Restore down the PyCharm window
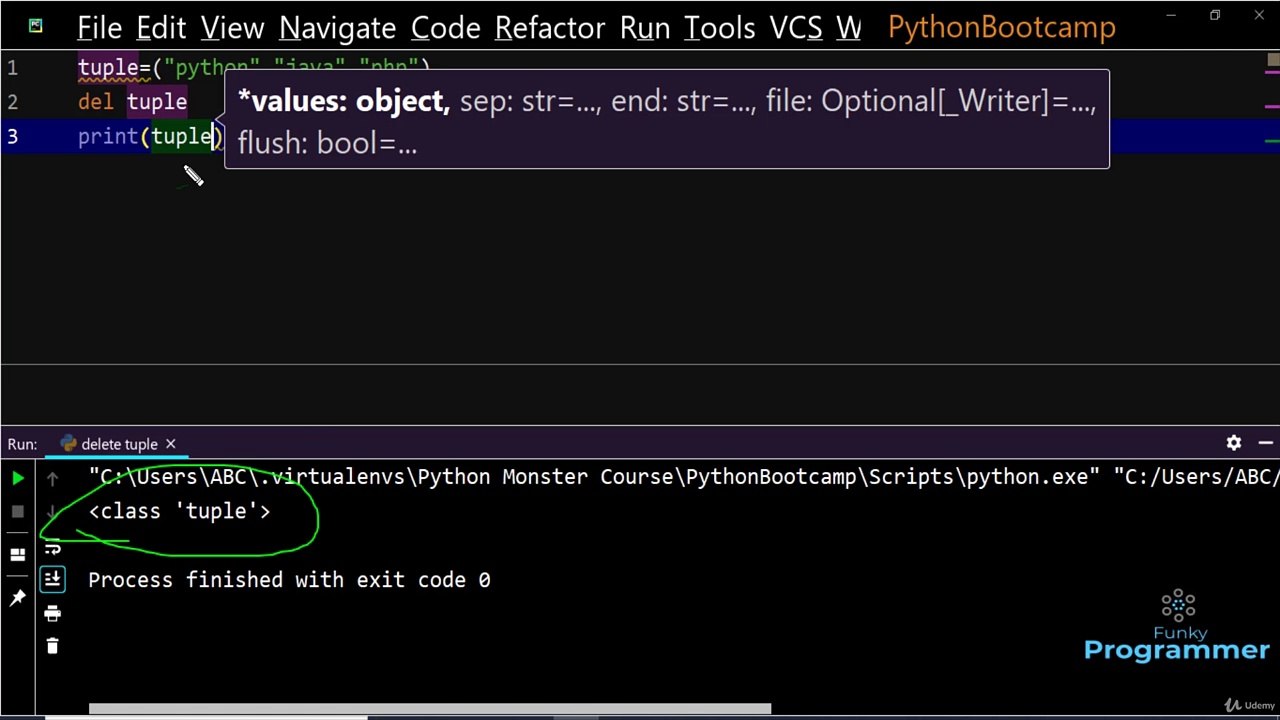This screenshot has width=1280, height=720. click(1215, 15)
